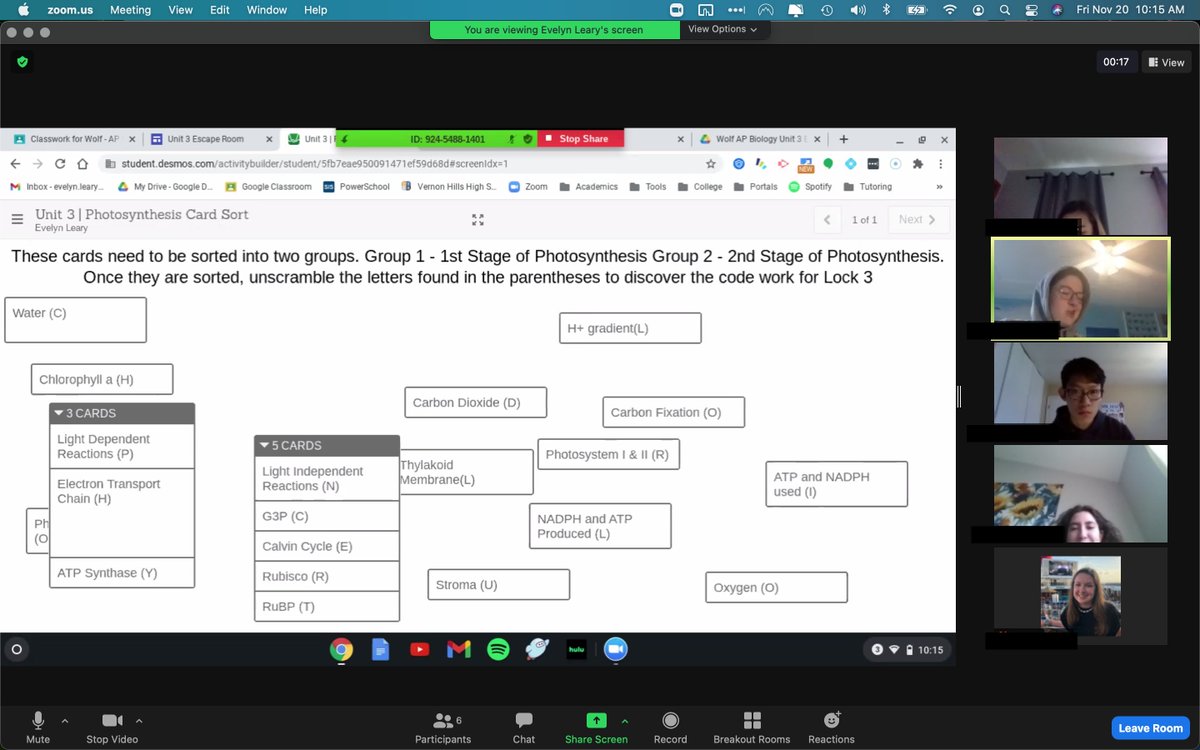
Task: Open the Apple menu
Action: [22, 10]
